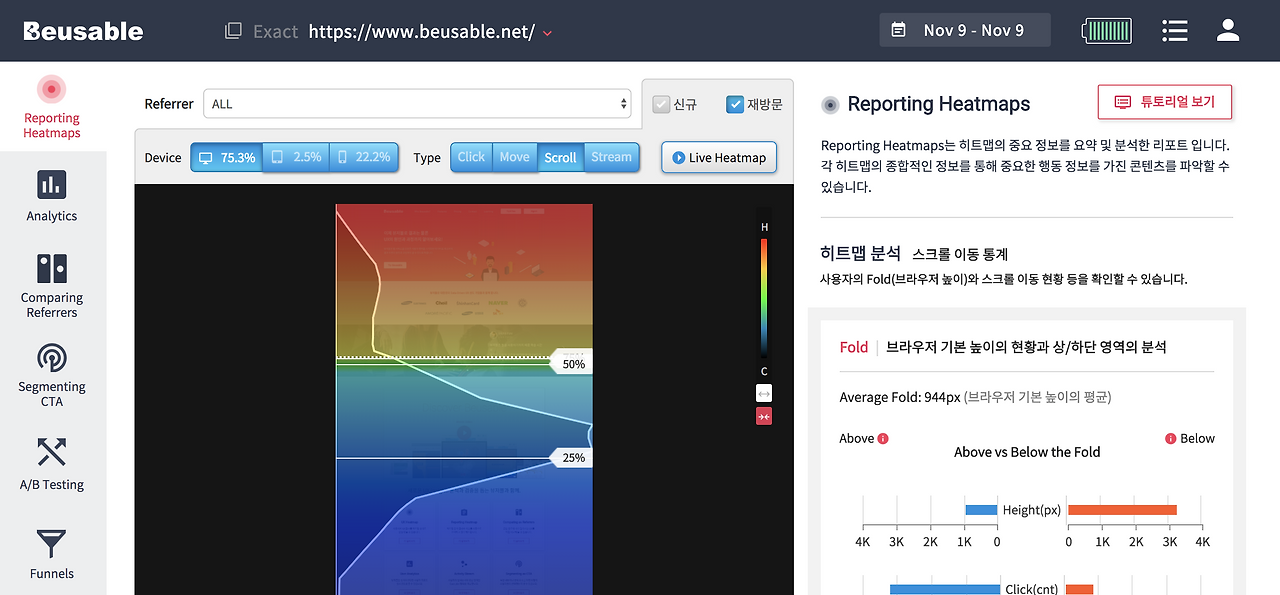Click the calendar icon in date picker

coord(898,30)
